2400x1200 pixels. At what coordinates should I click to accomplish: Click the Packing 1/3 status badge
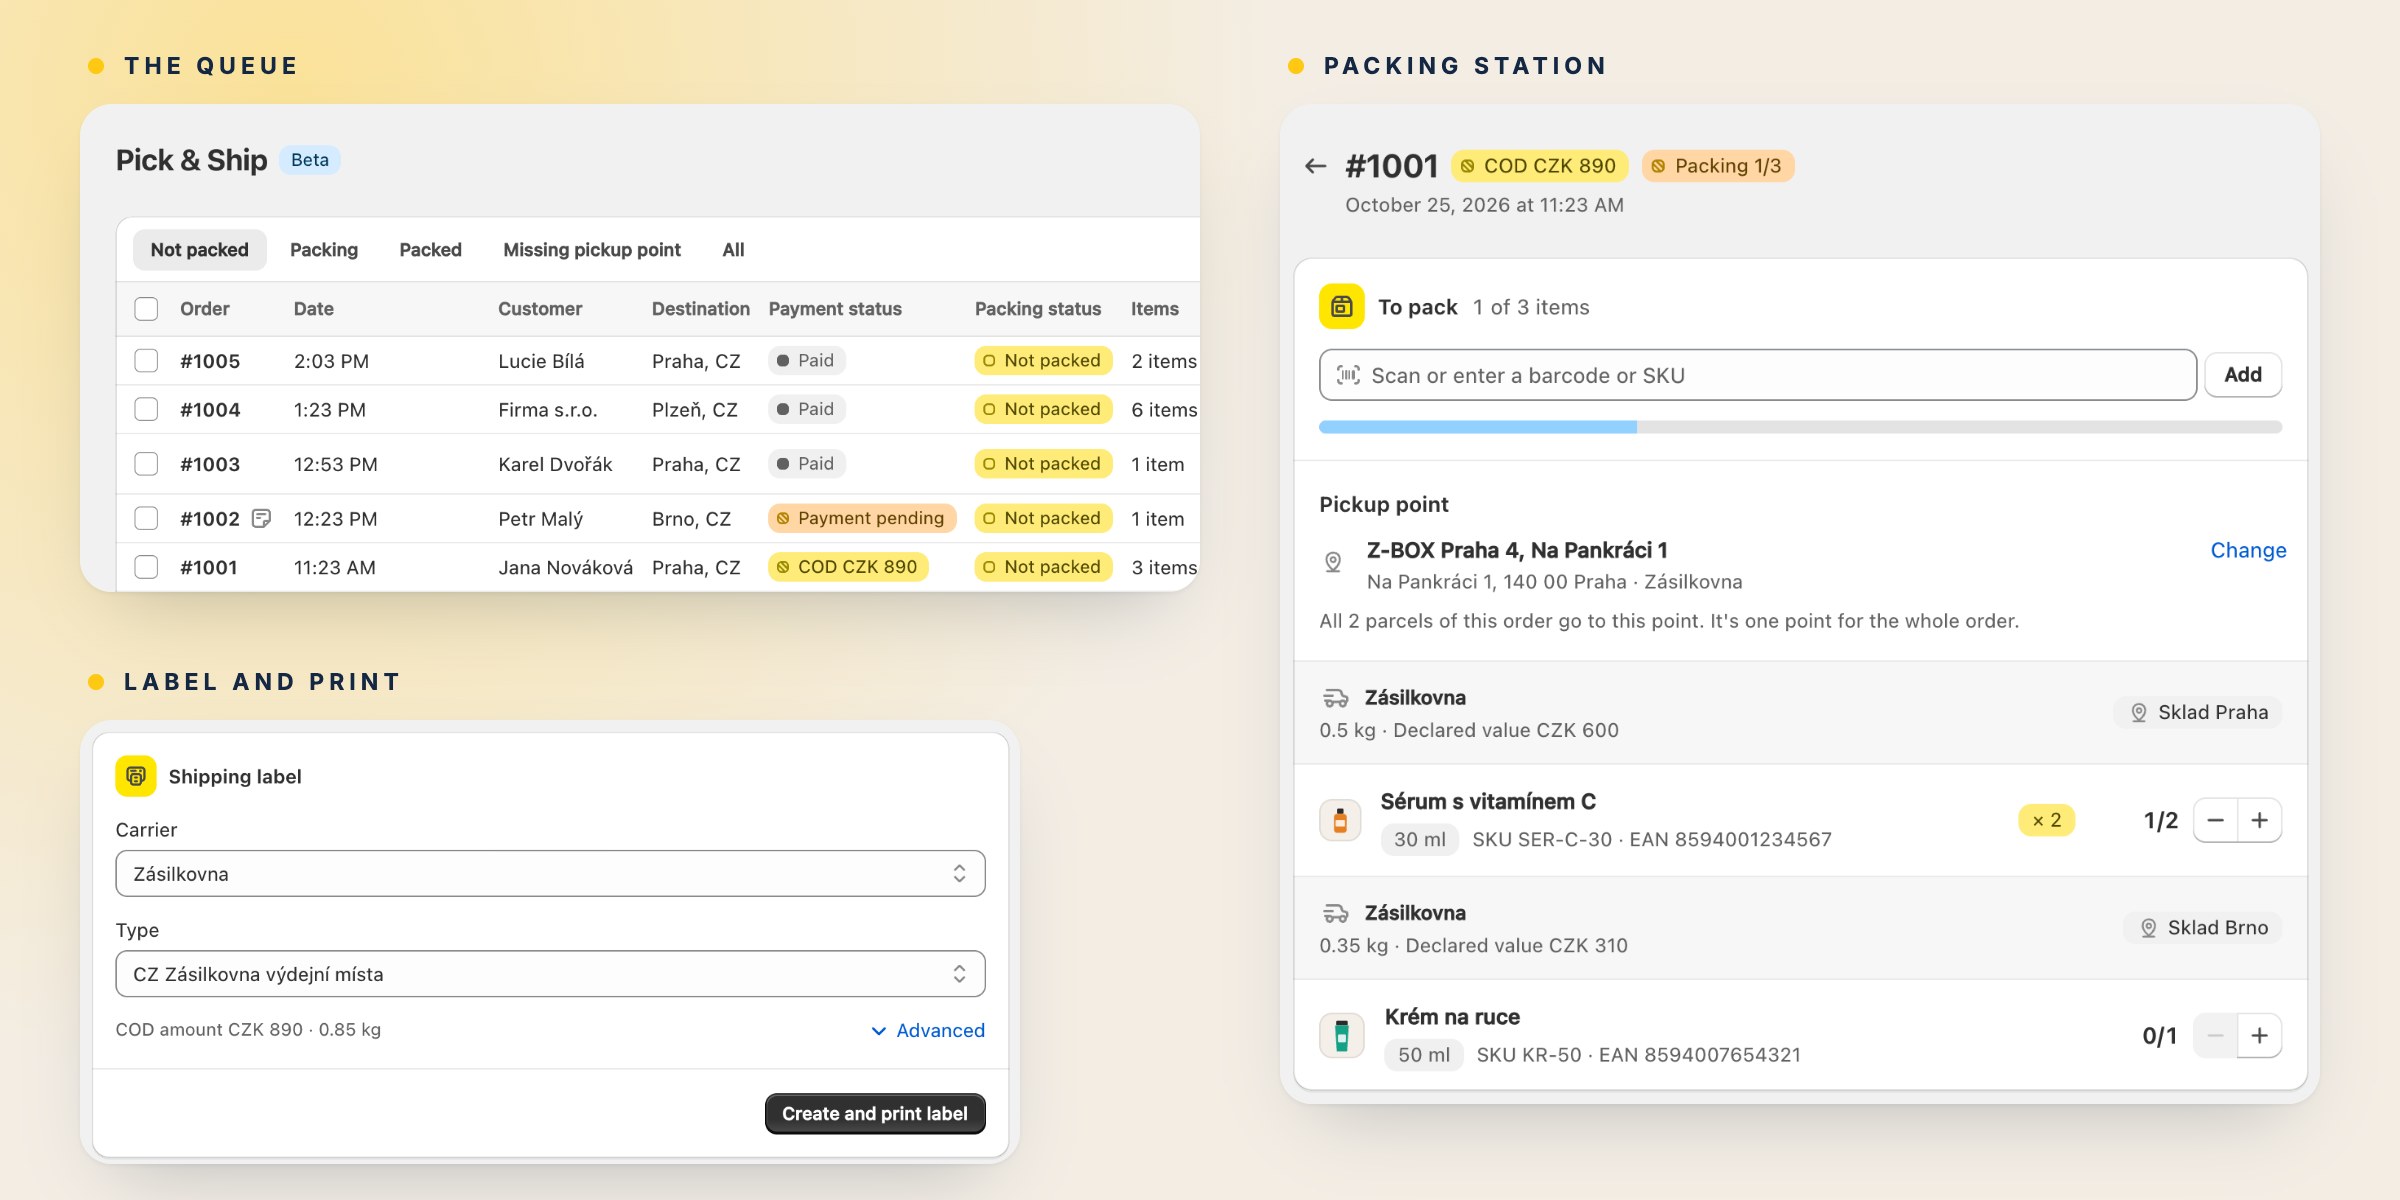coord(1718,166)
